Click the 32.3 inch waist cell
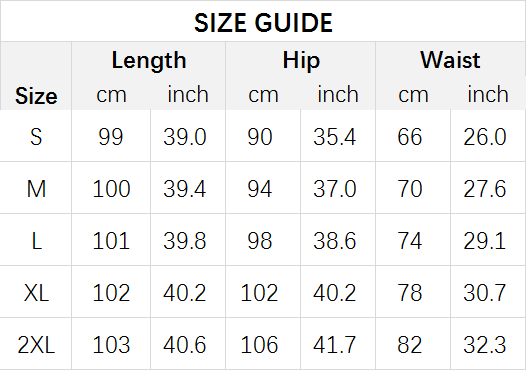This screenshot has height=371, width=527. [484, 345]
